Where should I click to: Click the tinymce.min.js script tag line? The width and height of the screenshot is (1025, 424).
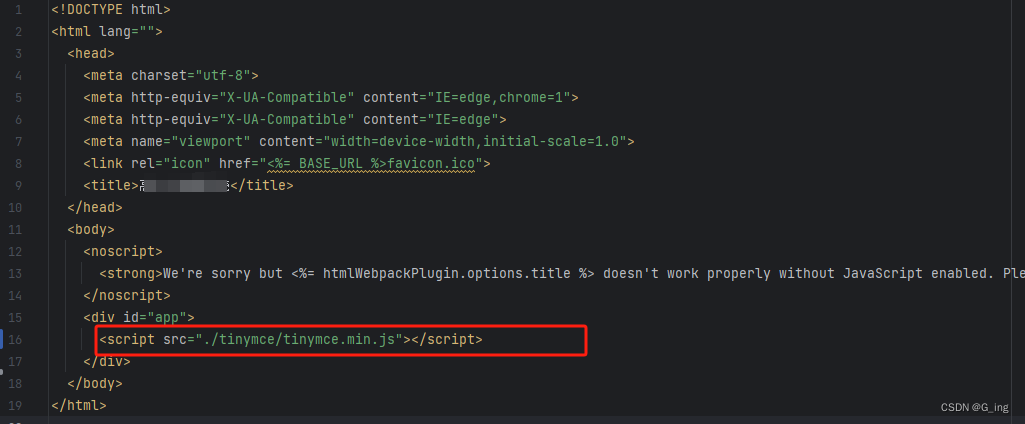291,339
